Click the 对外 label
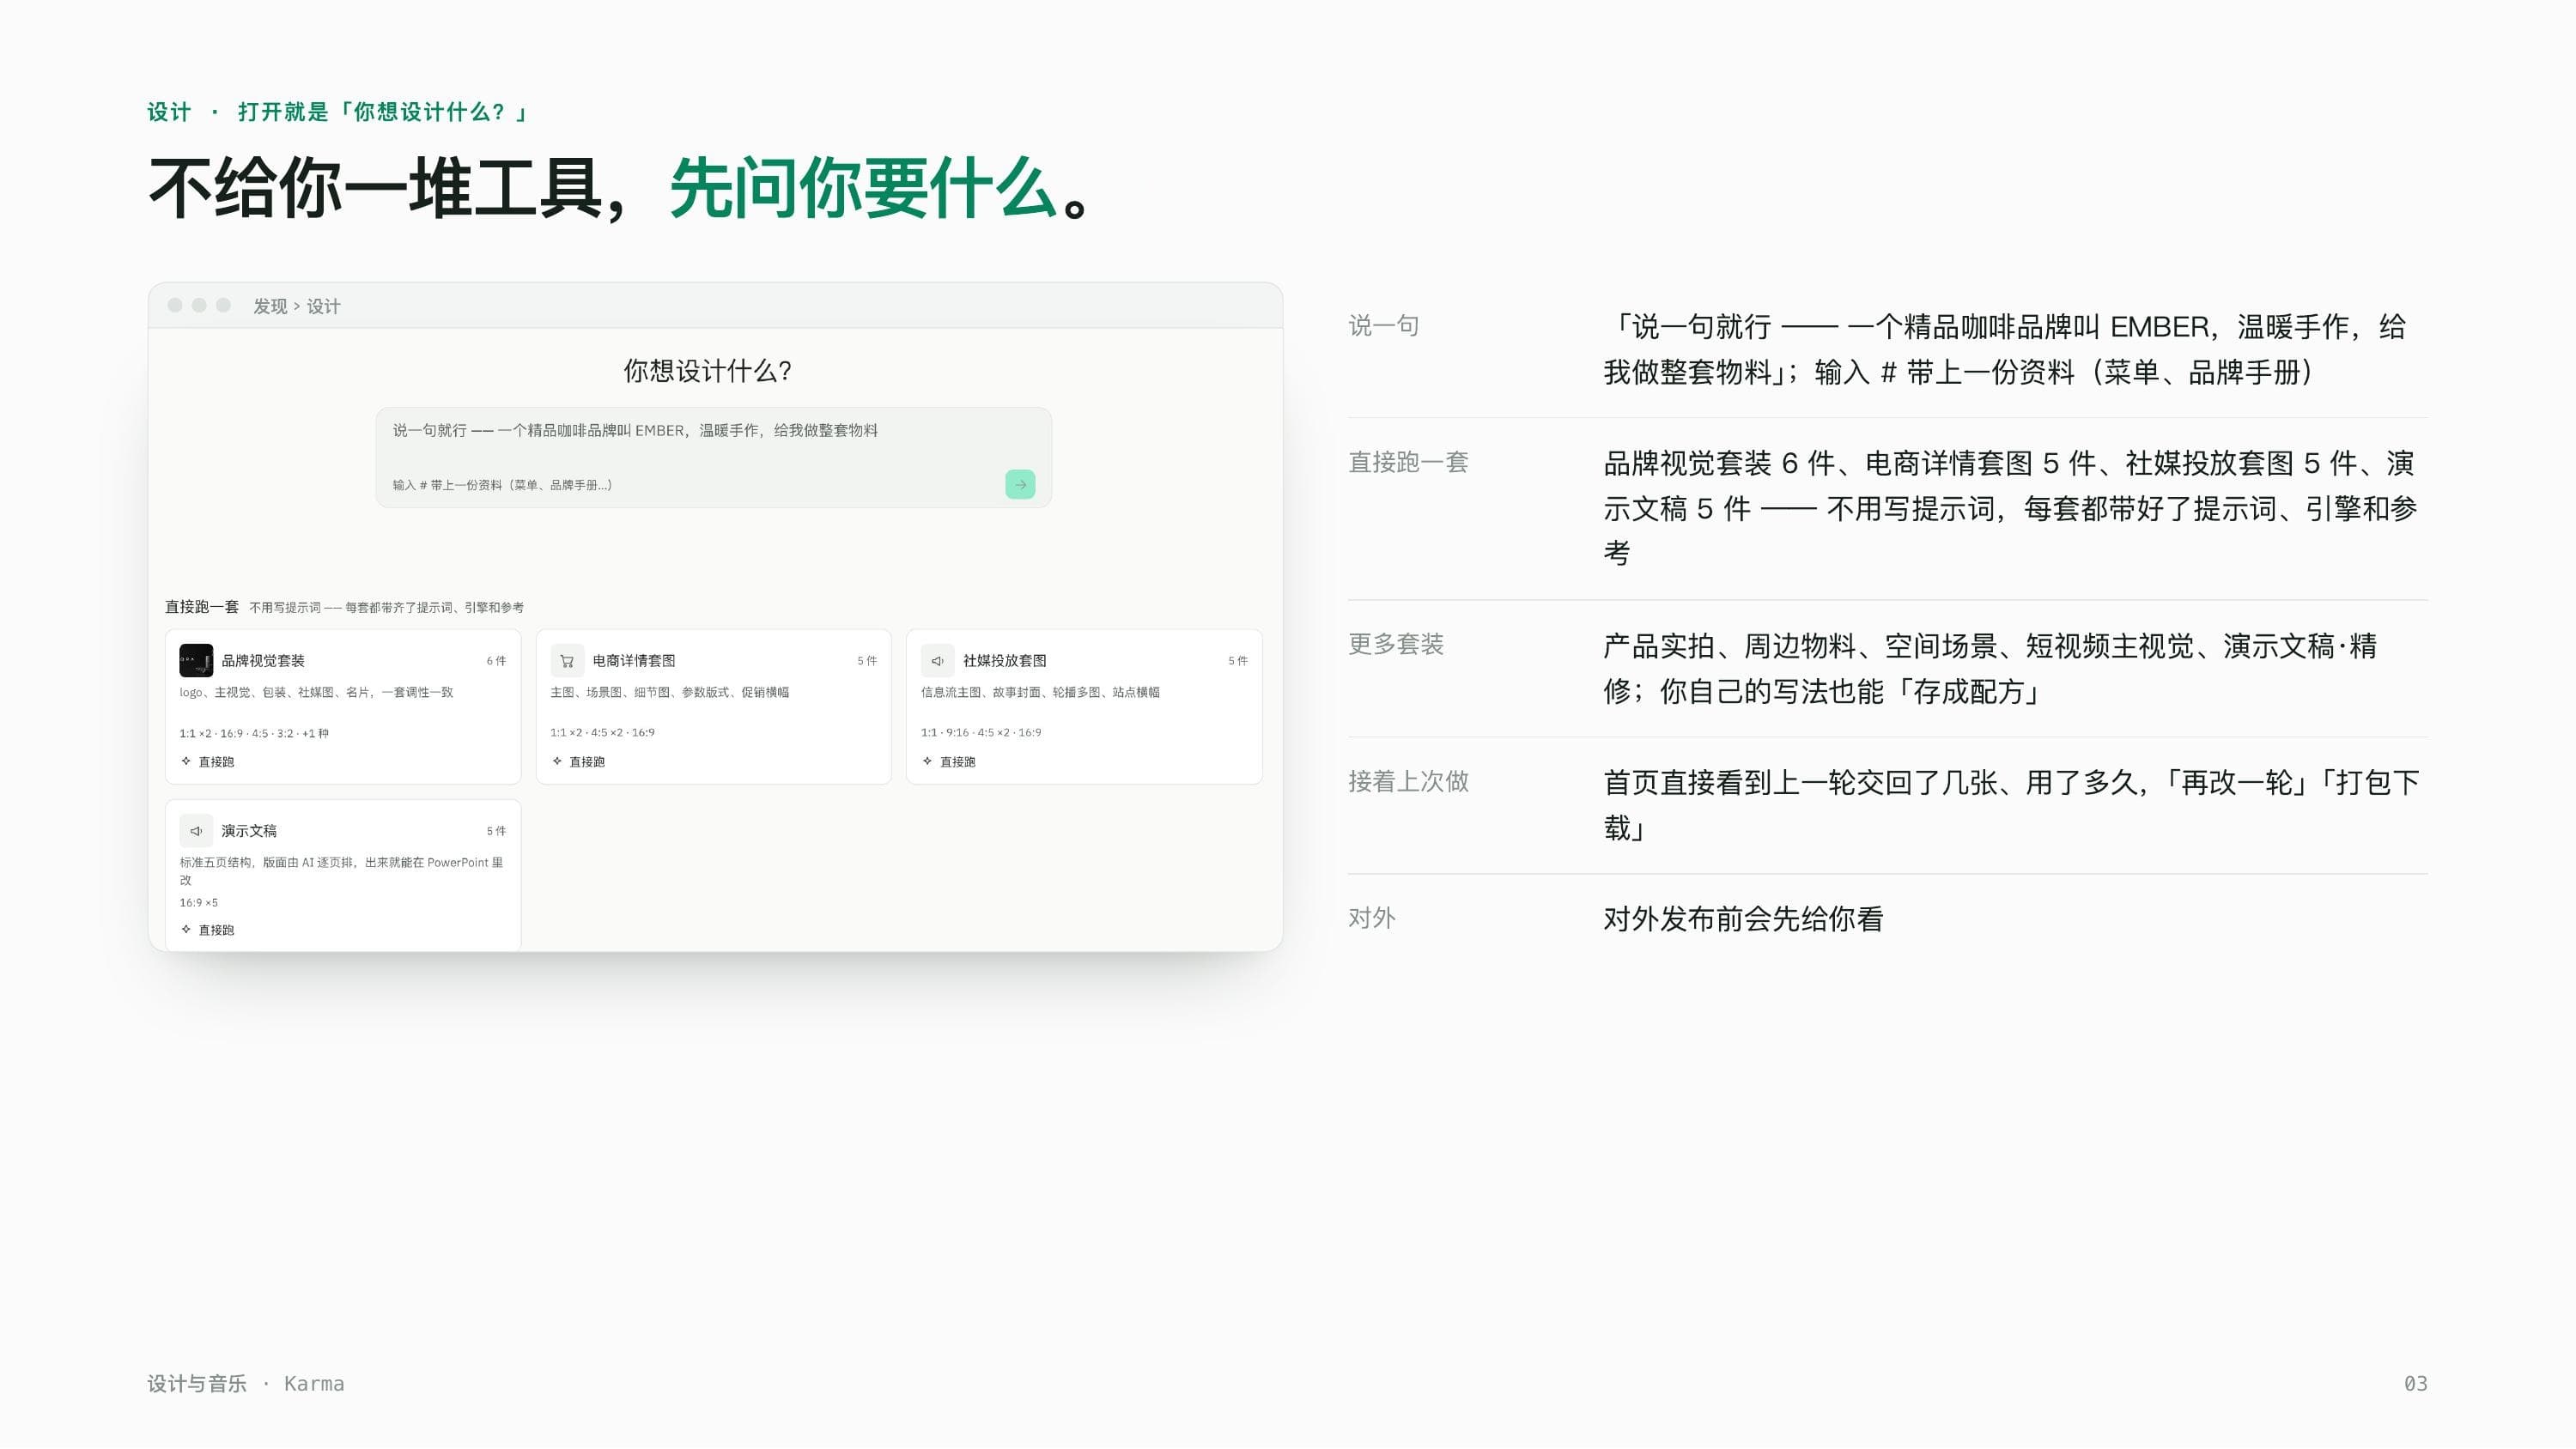This screenshot has width=2576, height=1449. pyautogui.click(x=1372, y=918)
